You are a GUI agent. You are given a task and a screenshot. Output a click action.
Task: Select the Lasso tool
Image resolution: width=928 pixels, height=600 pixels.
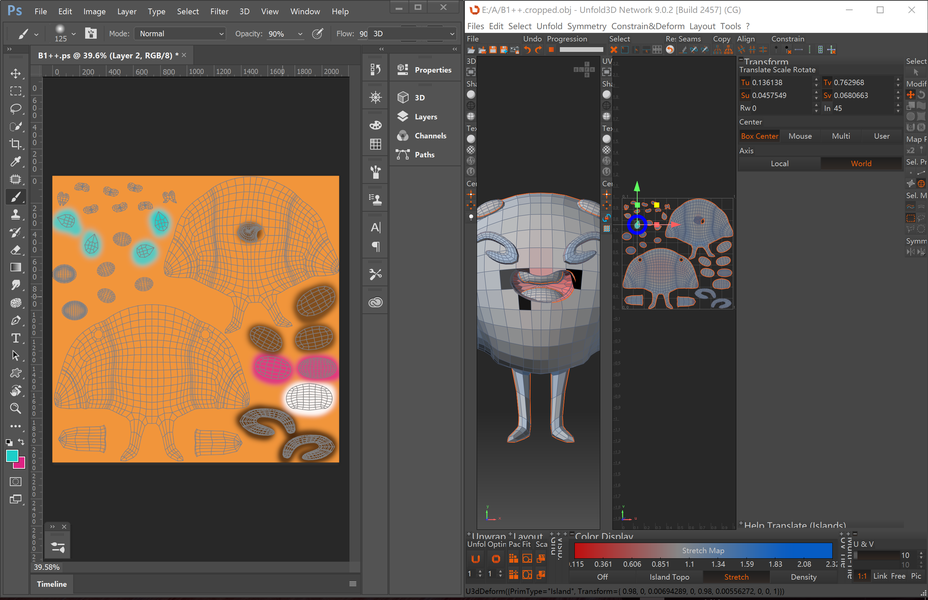(16, 109)
